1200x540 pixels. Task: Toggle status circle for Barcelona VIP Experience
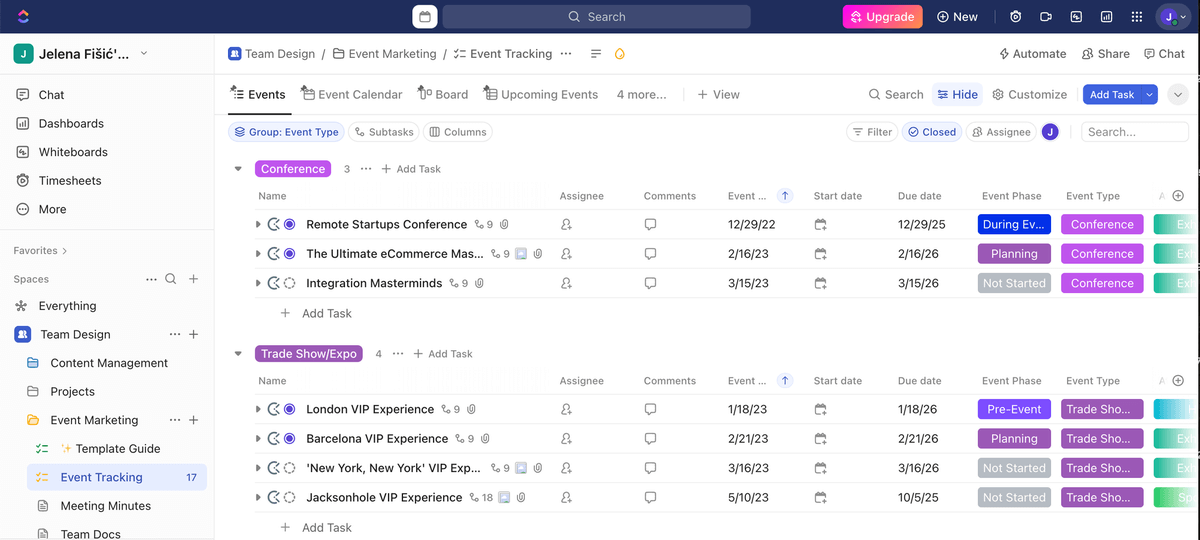(x=290, y=439)
